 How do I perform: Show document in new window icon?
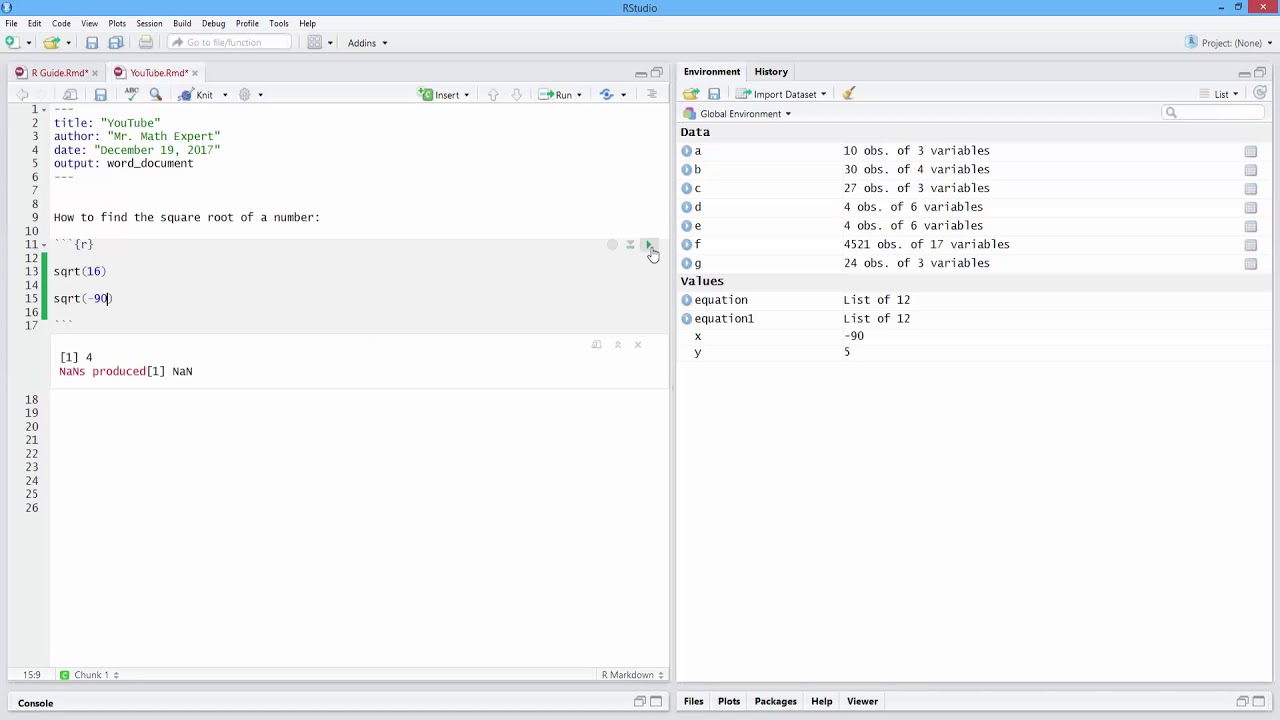point(70,94)
